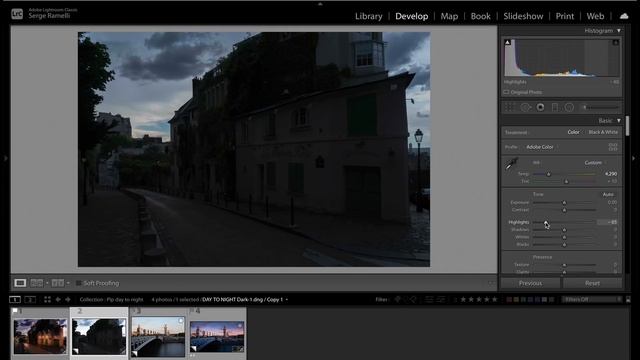Adjust the Exposure slider
This screenshot has height=360, width=640.
(564, 202)
